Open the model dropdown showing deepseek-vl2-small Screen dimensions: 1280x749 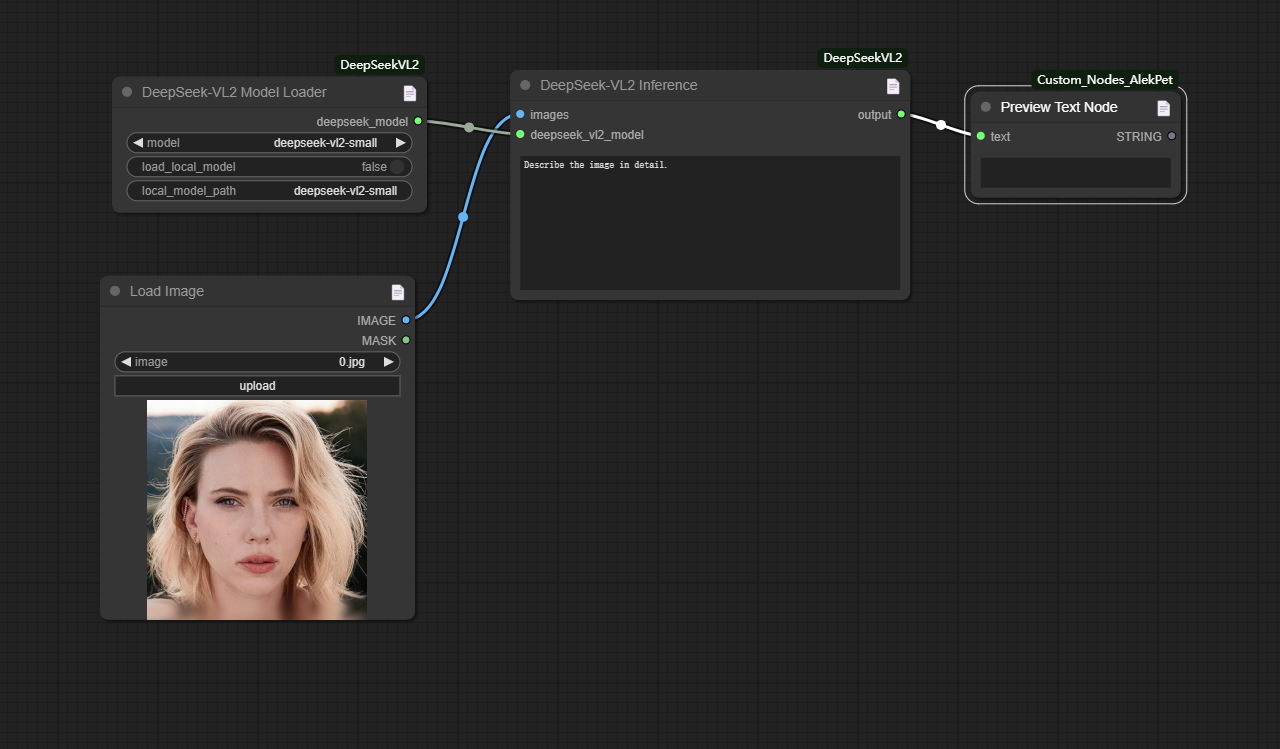click(x=270, y=143)
